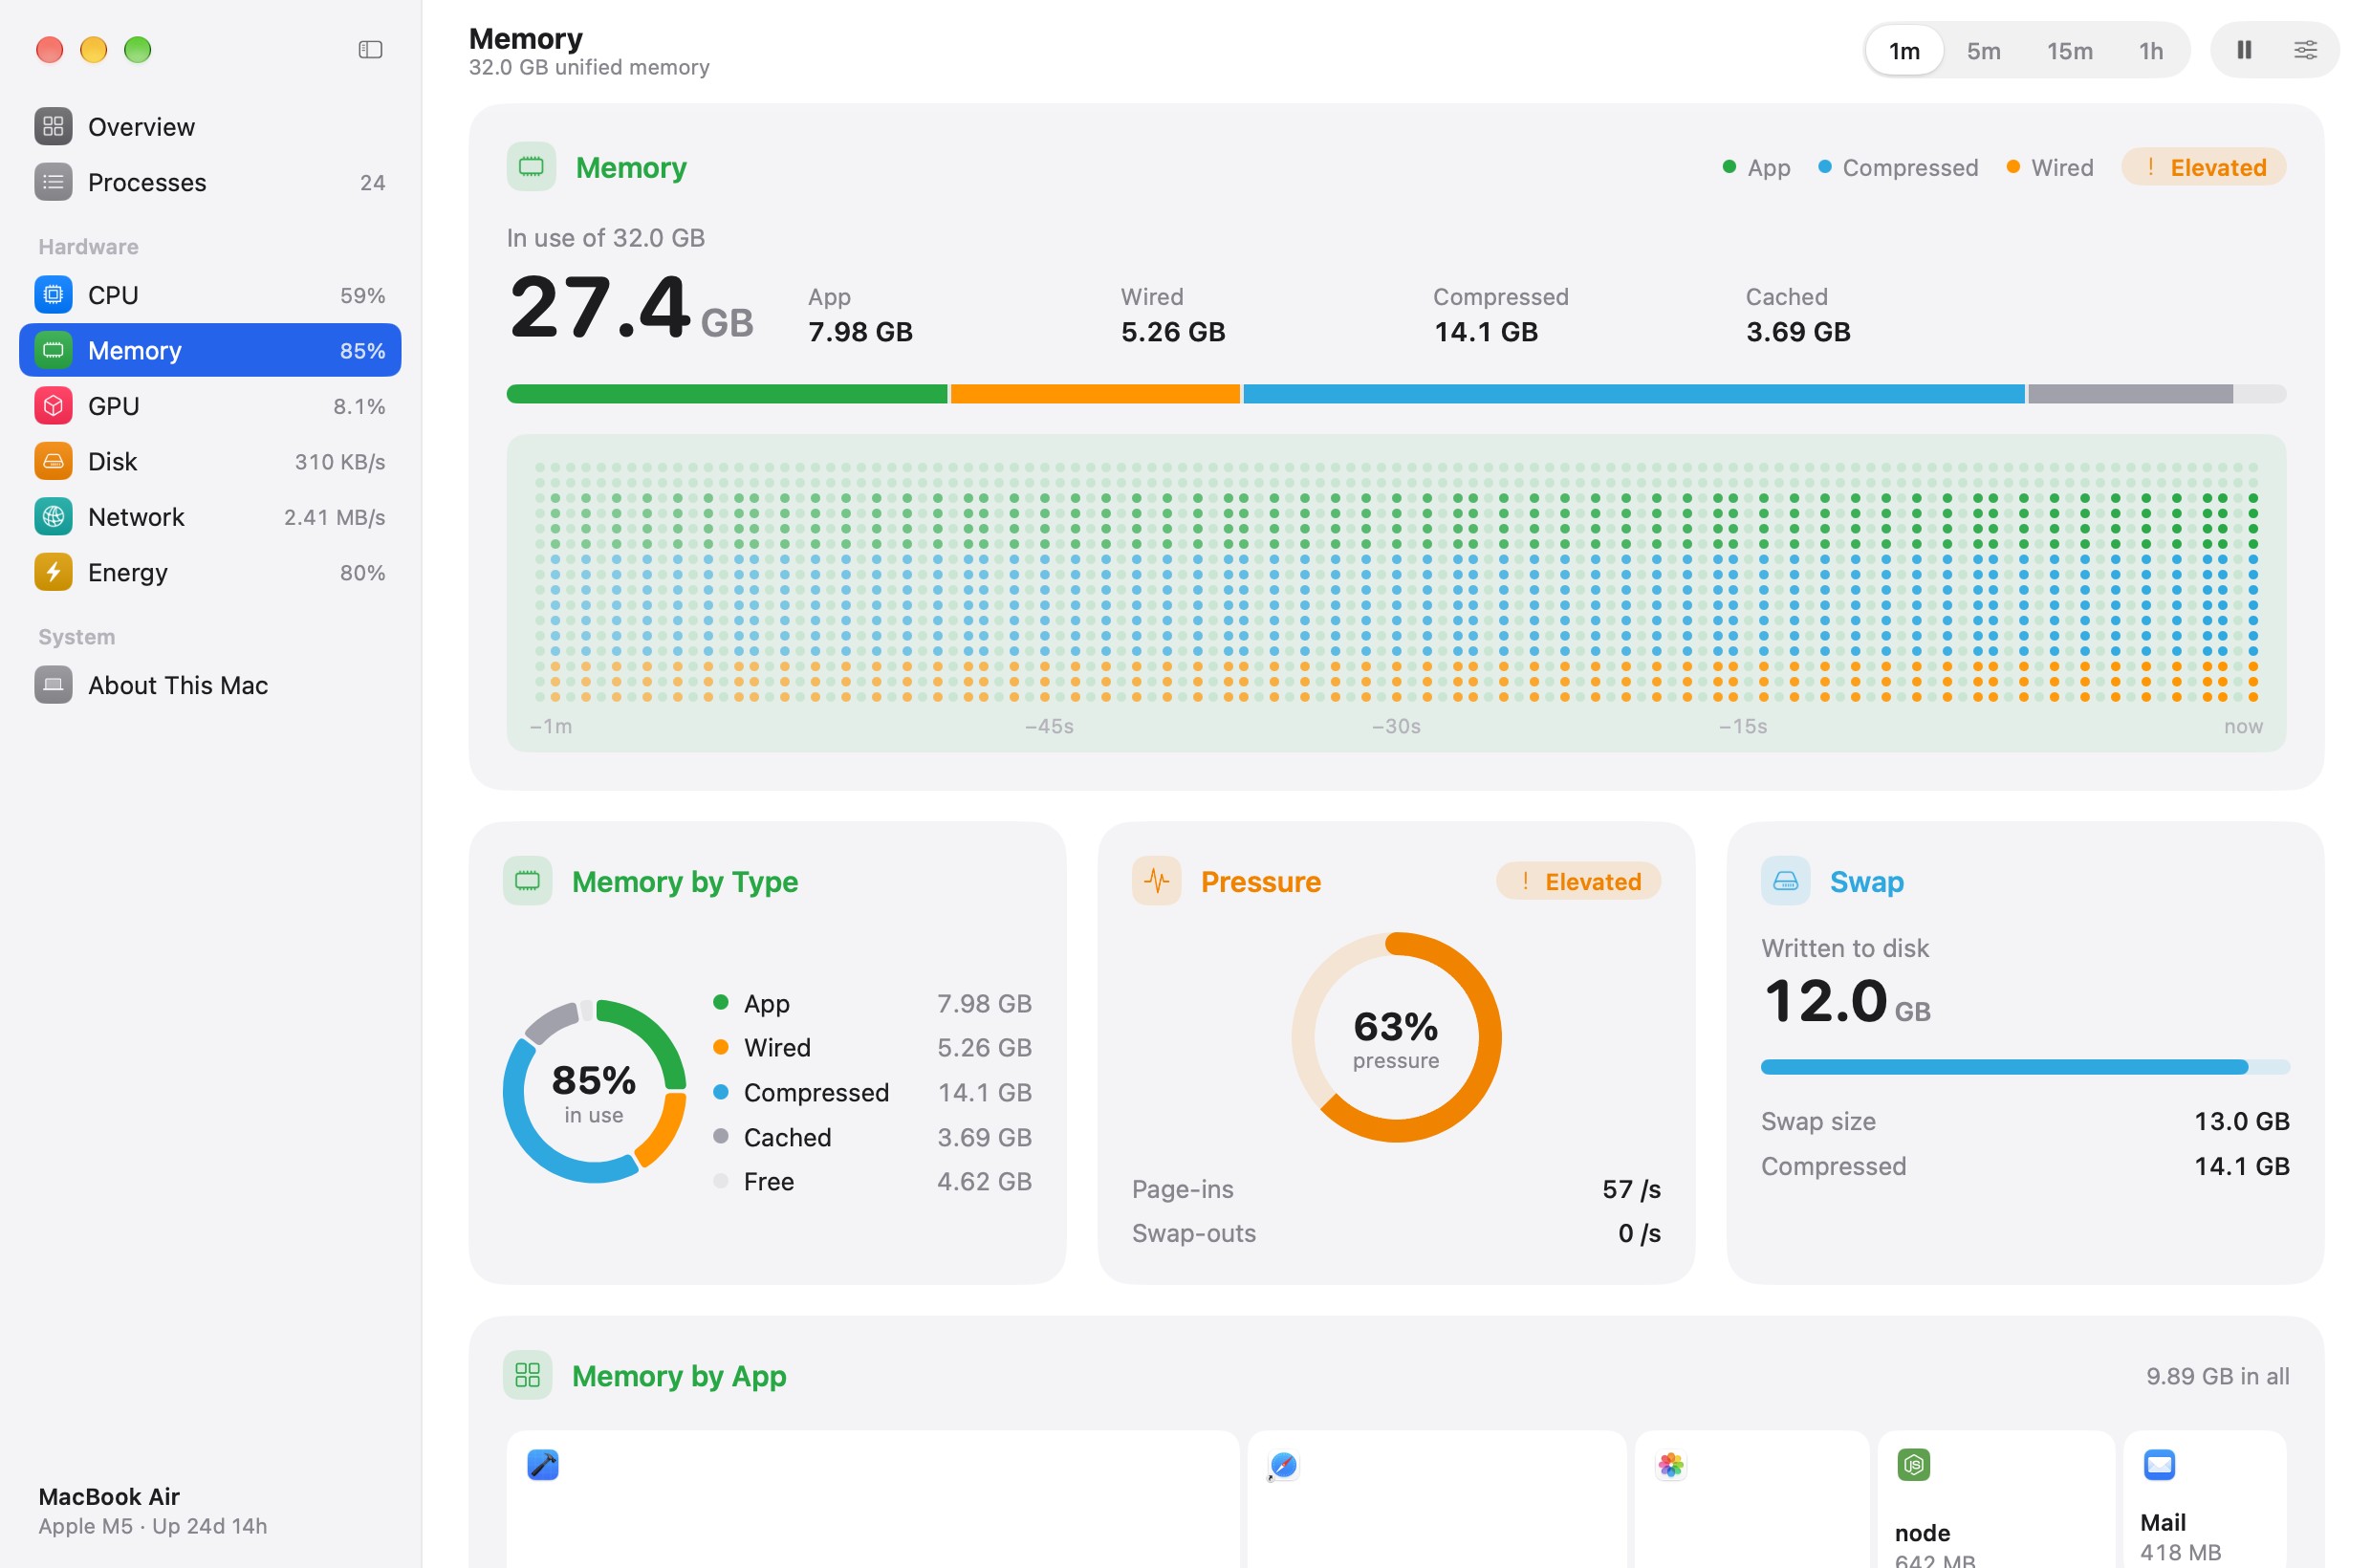
Task: Click the Safari app tile icon
Action: pyautogui.click(x=1283, y=1465)
